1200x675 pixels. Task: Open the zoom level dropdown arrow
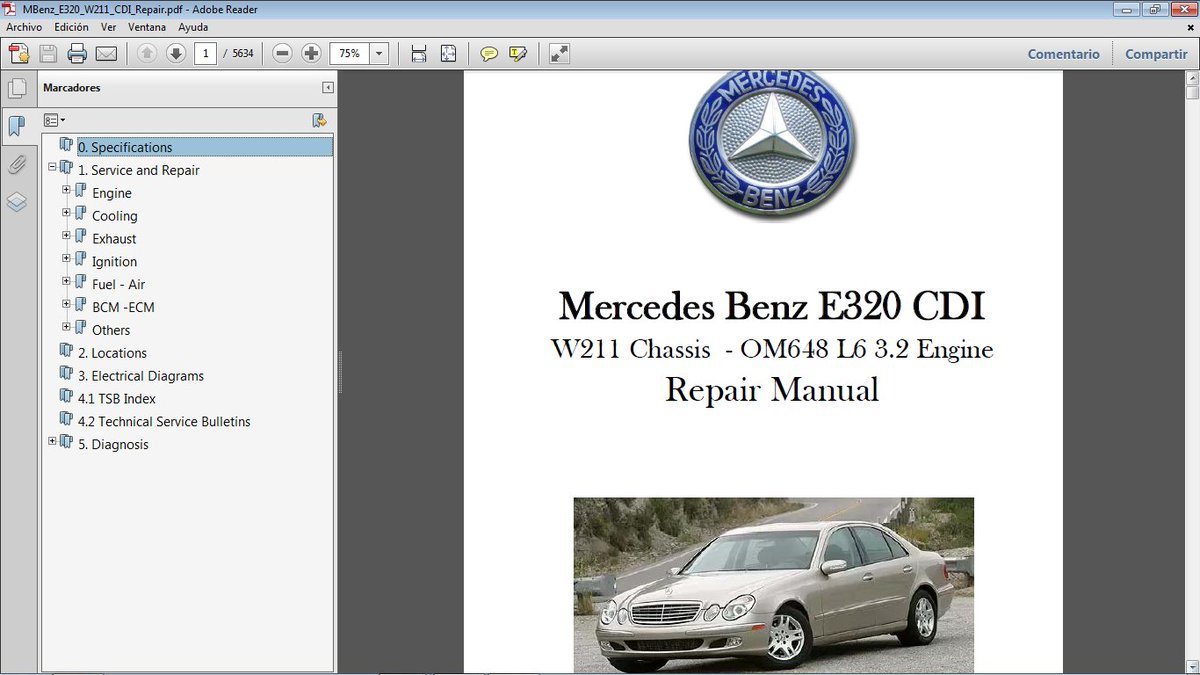(379, 54)
